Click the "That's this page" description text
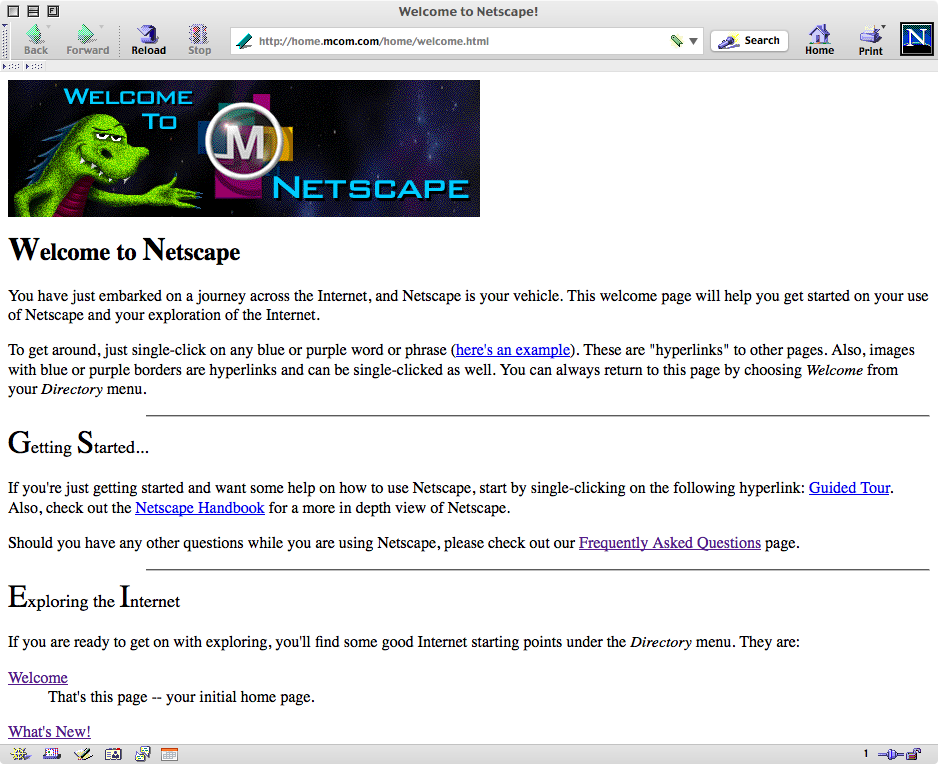The image size is (938, 764). [181, 697]
